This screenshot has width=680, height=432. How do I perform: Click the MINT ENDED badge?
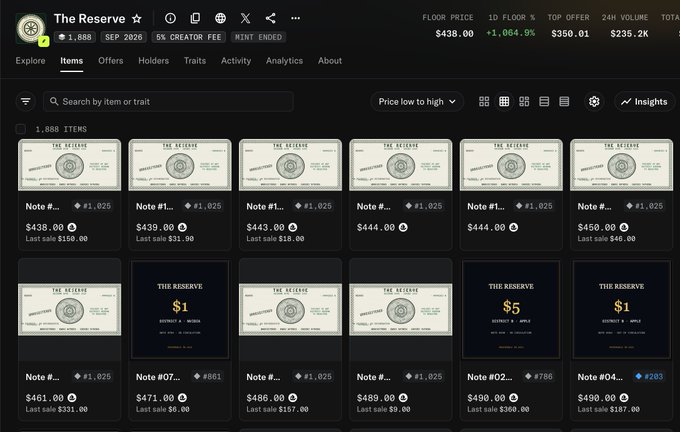pyautogui.click(x=258, y=37)
